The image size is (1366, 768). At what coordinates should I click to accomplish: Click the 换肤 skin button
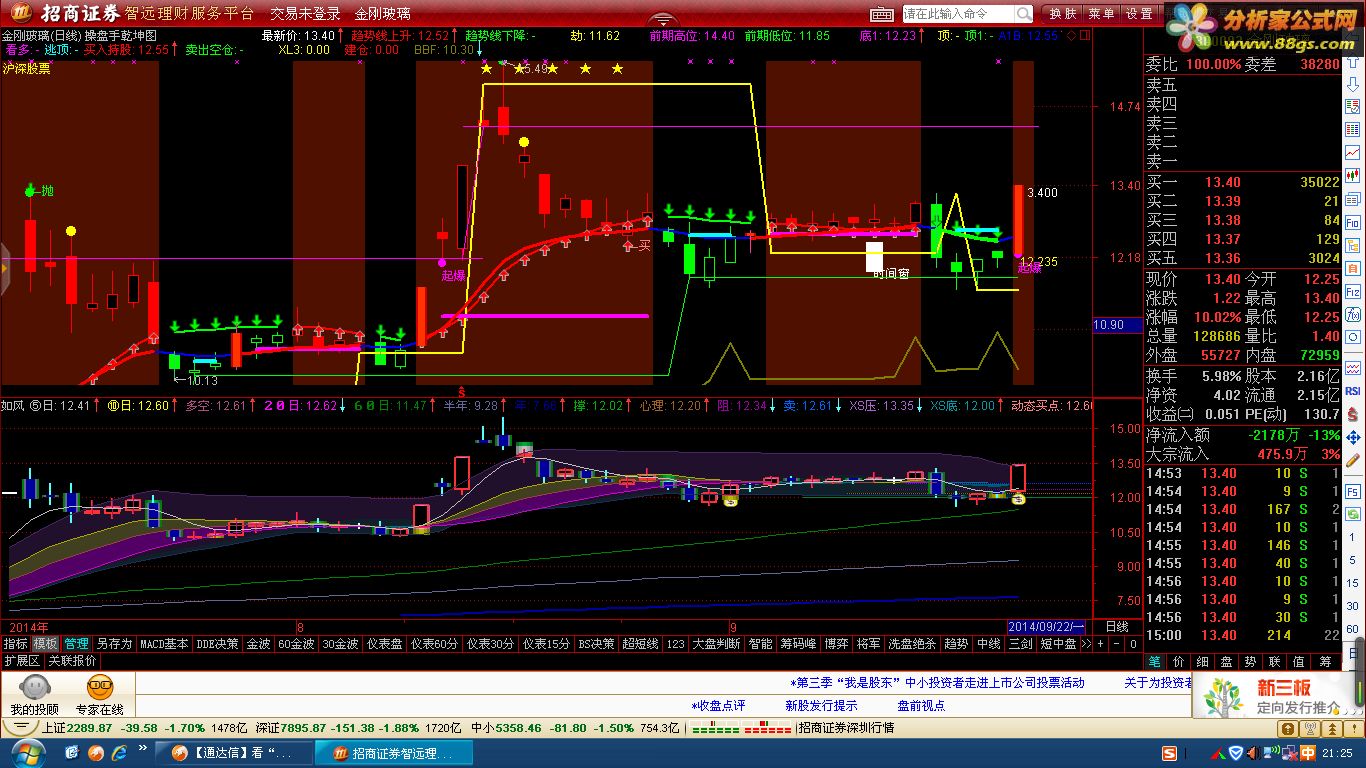coord(1062,14)
